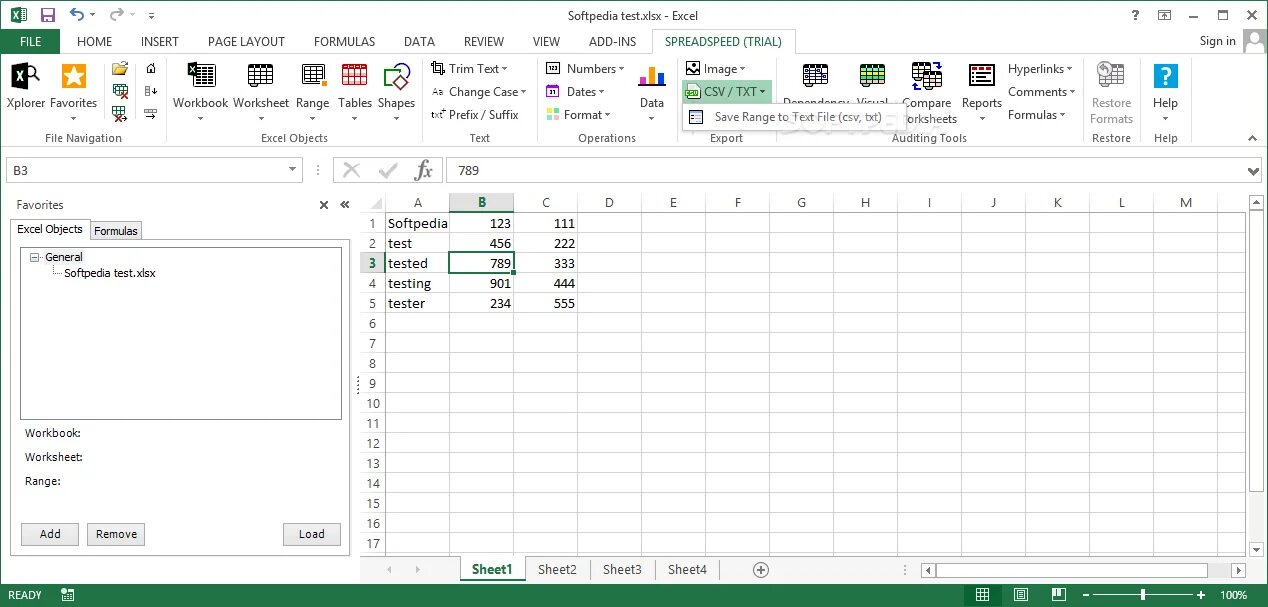Viewport: 1268px width, 607px height.
Task: Click the Sign in link
Action: coord(1217,41)
